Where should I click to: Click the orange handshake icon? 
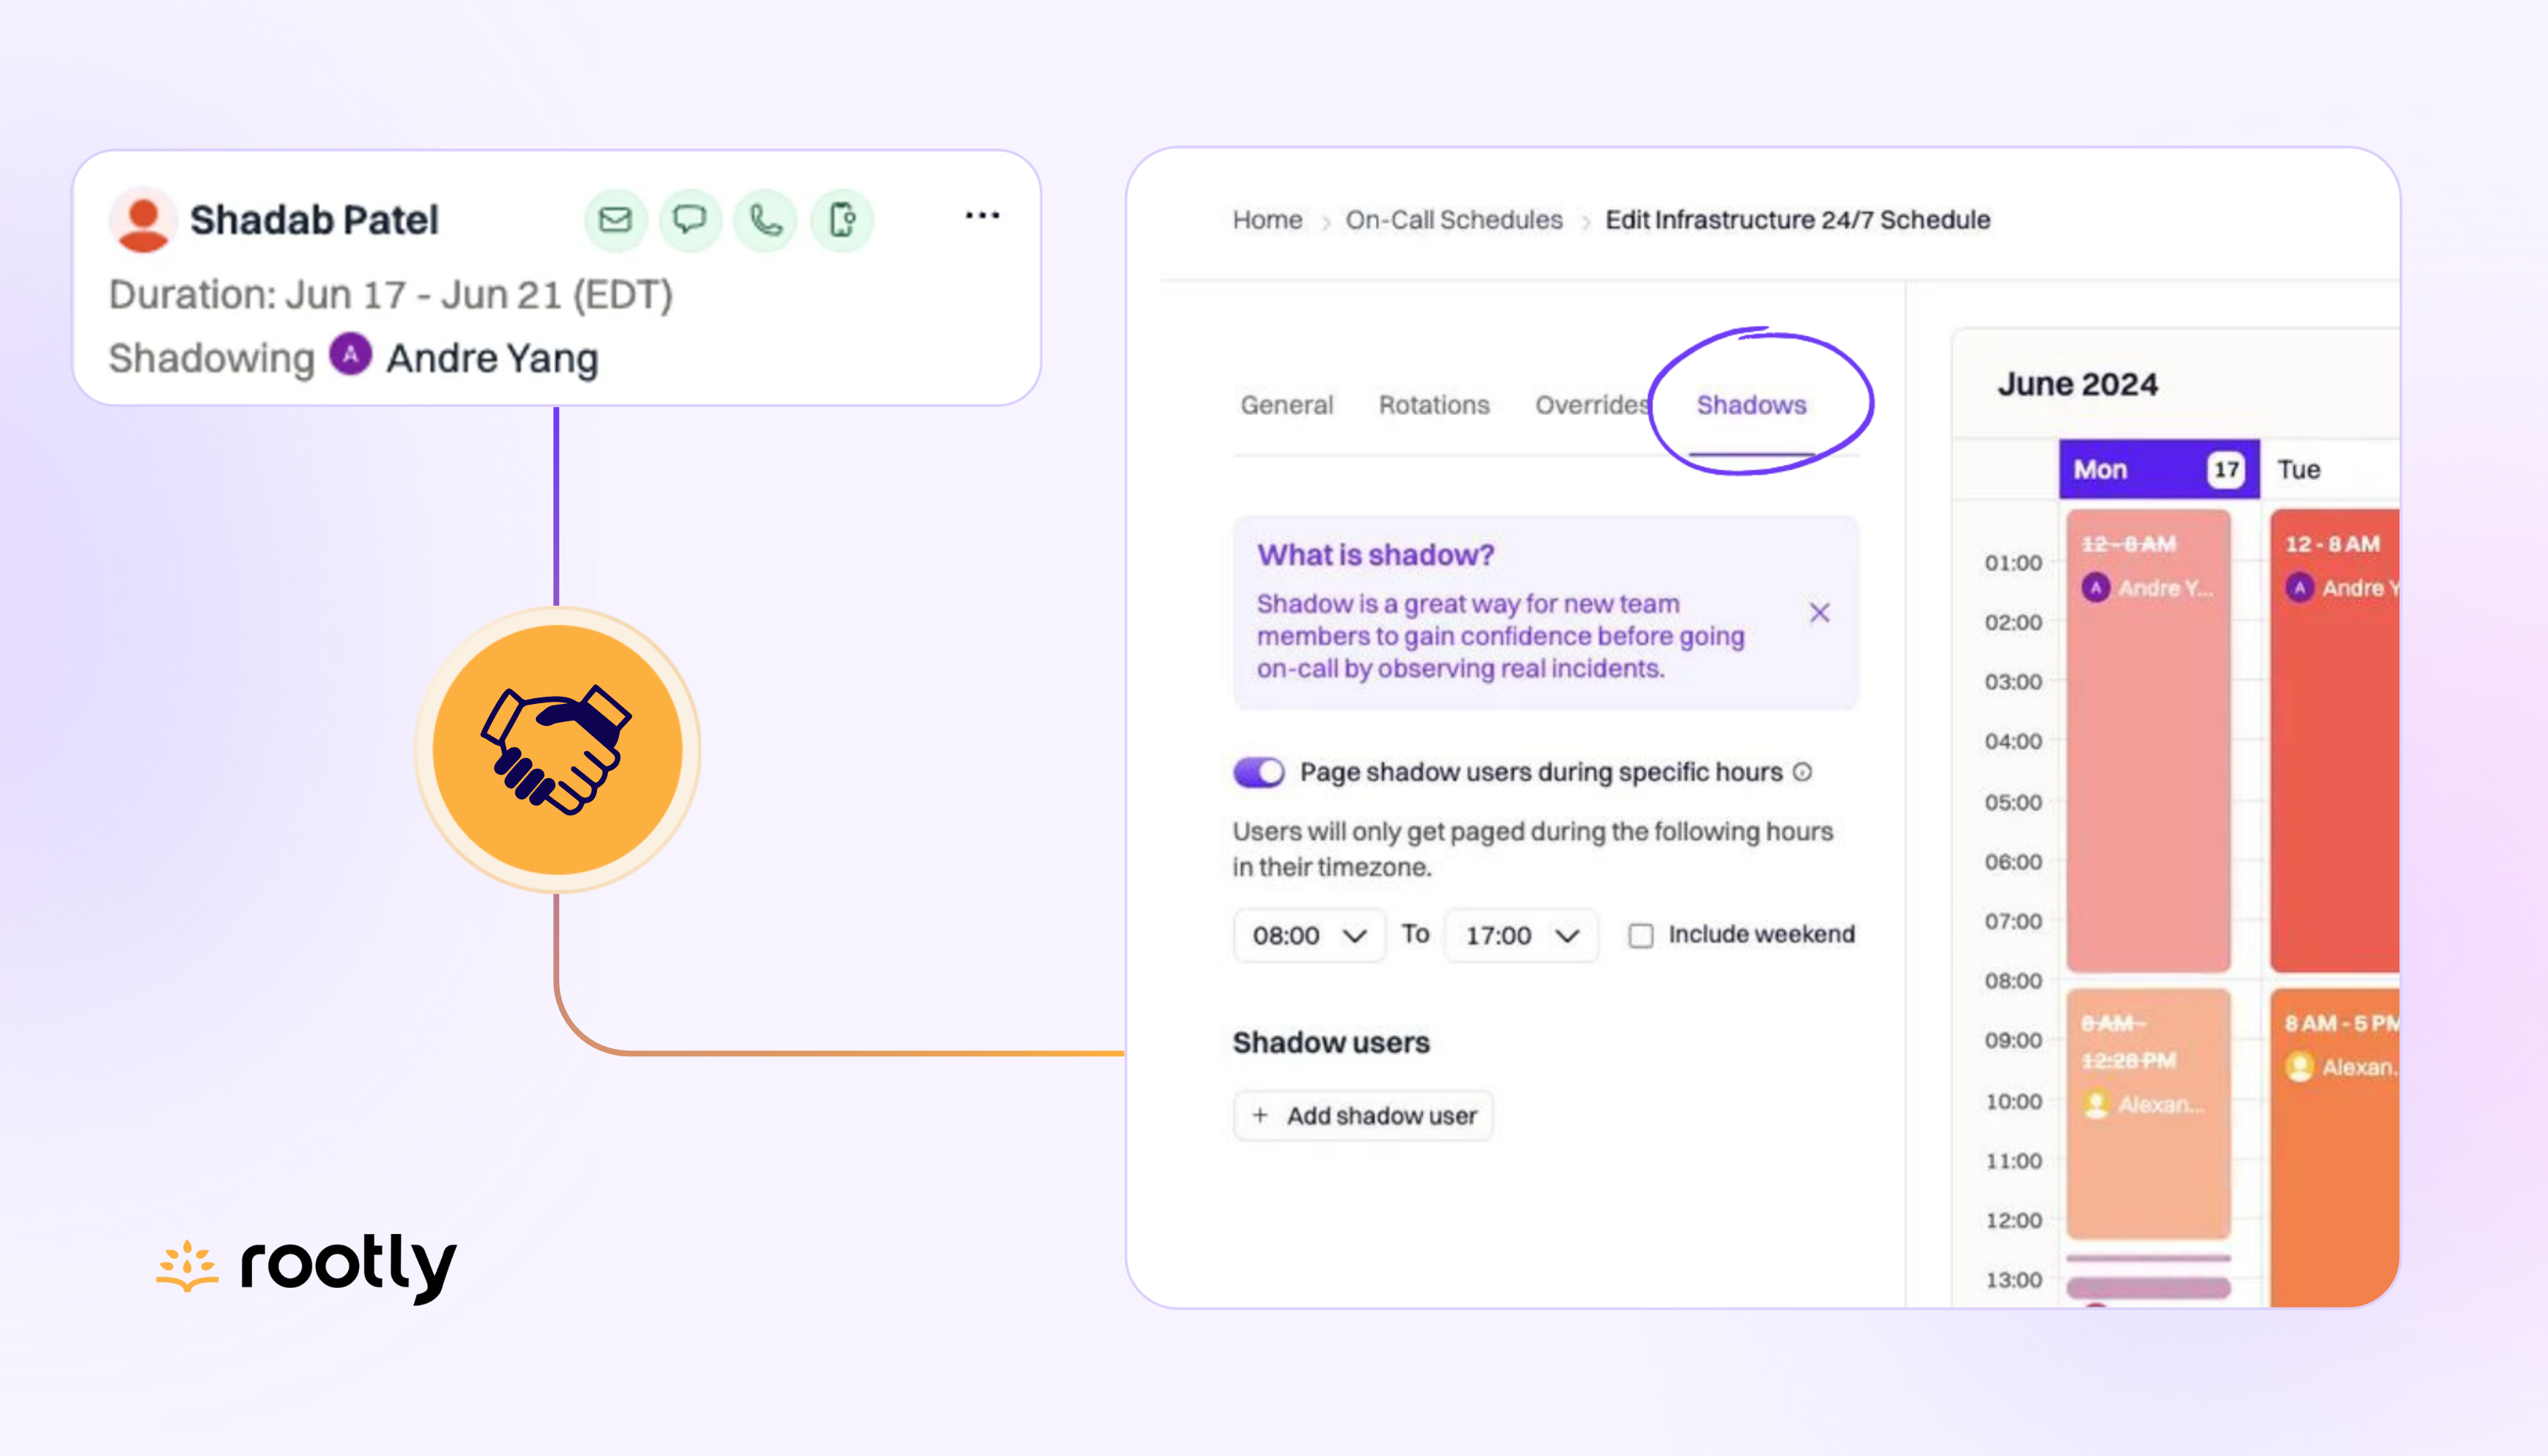(557, 750)
